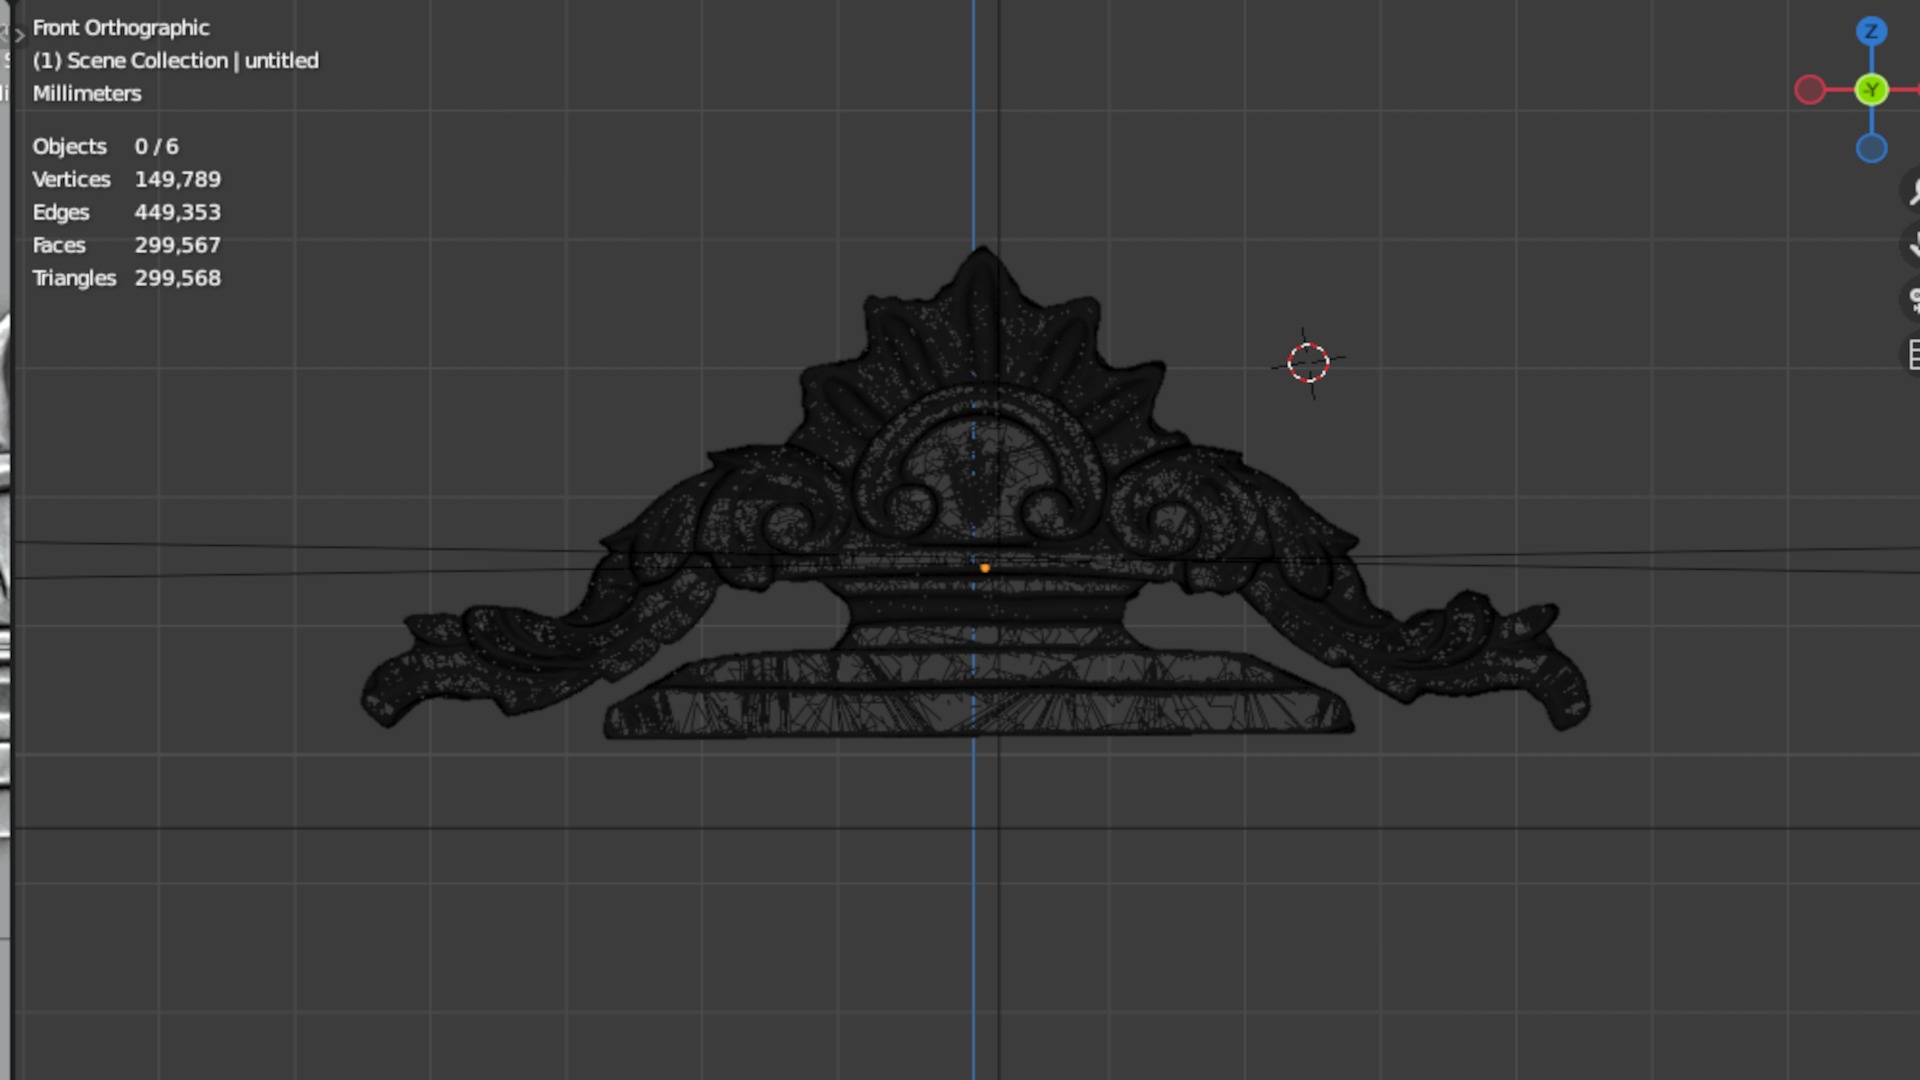Viewport: 1920px width, 1080px height.
Task: Click the Vertices '149,789' value
Action: click(x=178, y=180)
